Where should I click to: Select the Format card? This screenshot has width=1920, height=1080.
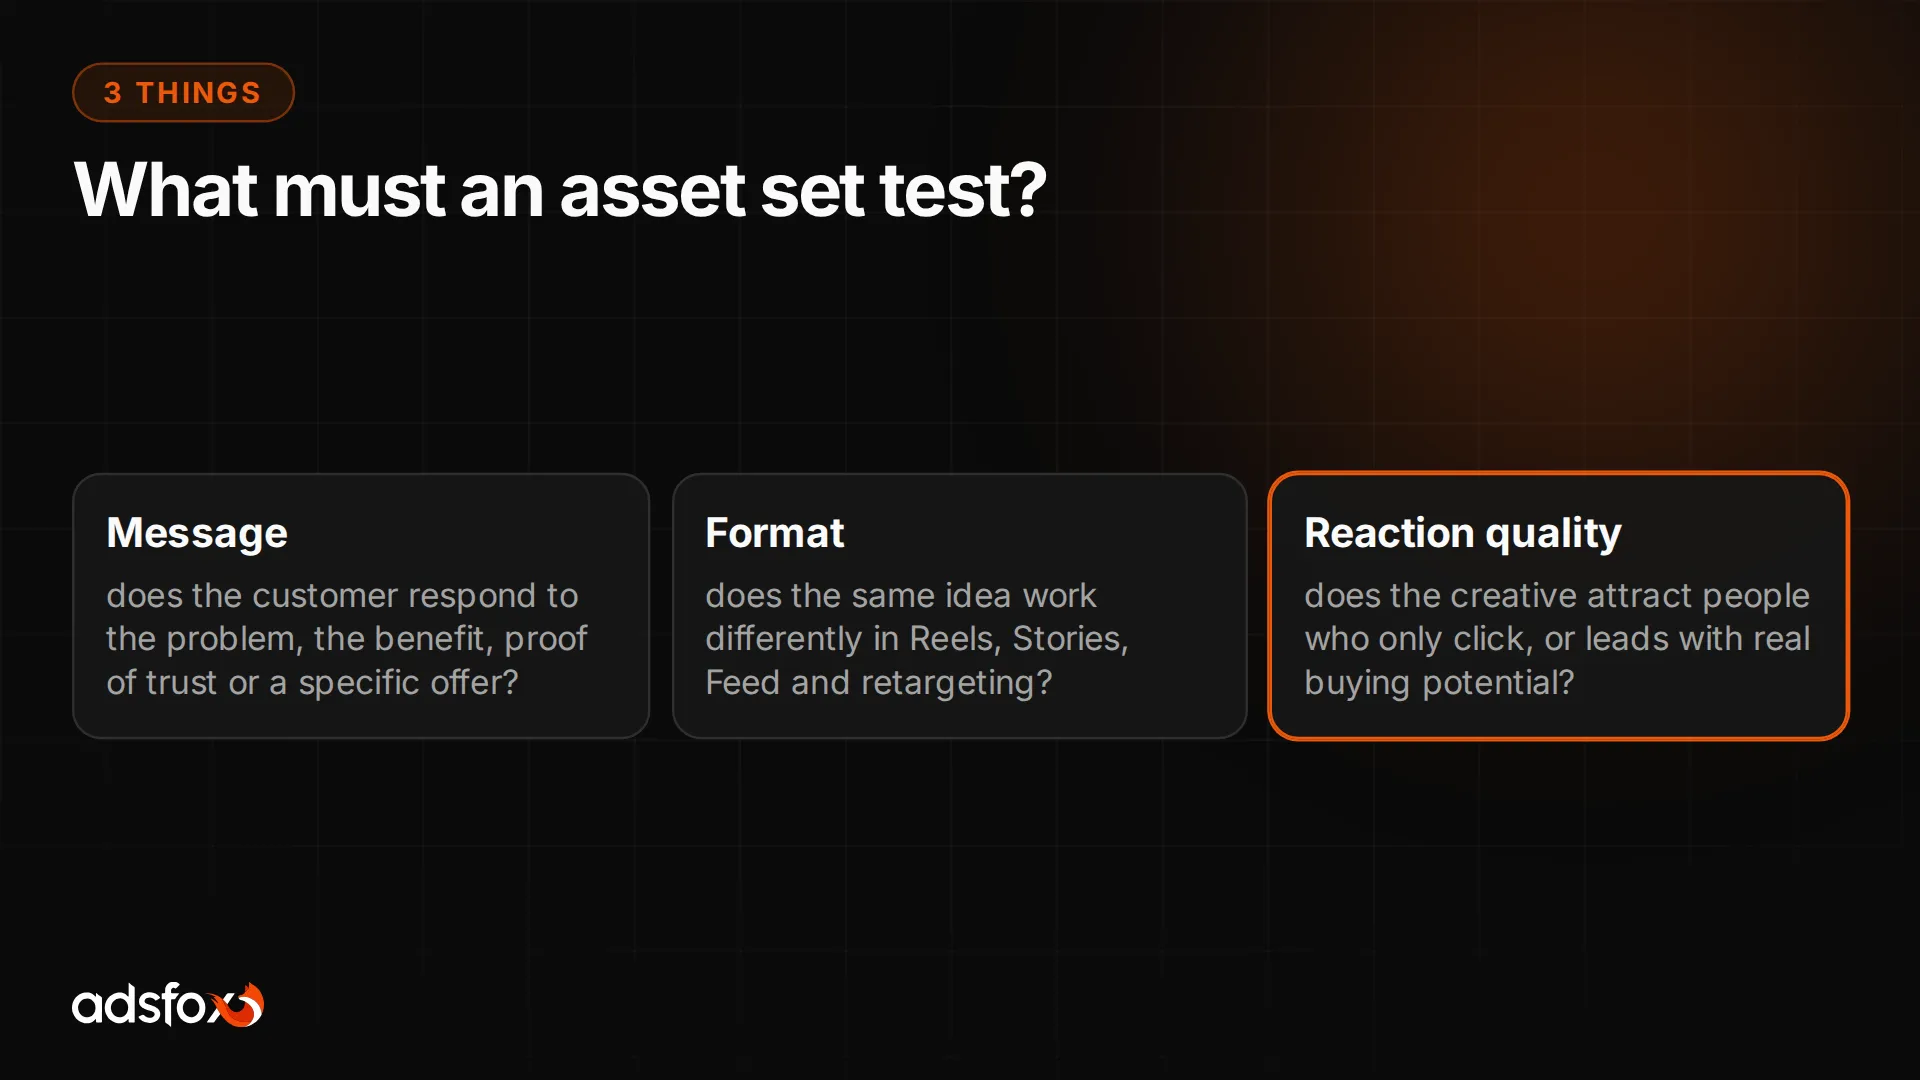tap(960, 606)
